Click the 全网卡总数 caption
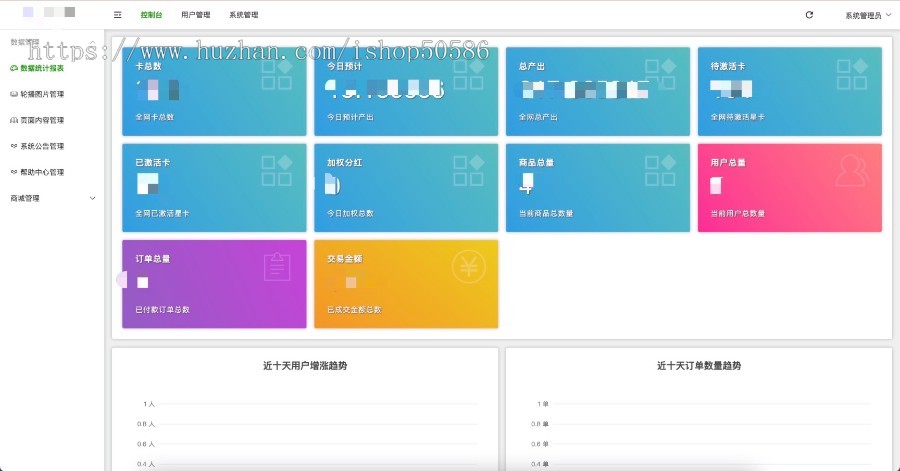This screenshot has width=900, height=471. (x=154, y=117)
